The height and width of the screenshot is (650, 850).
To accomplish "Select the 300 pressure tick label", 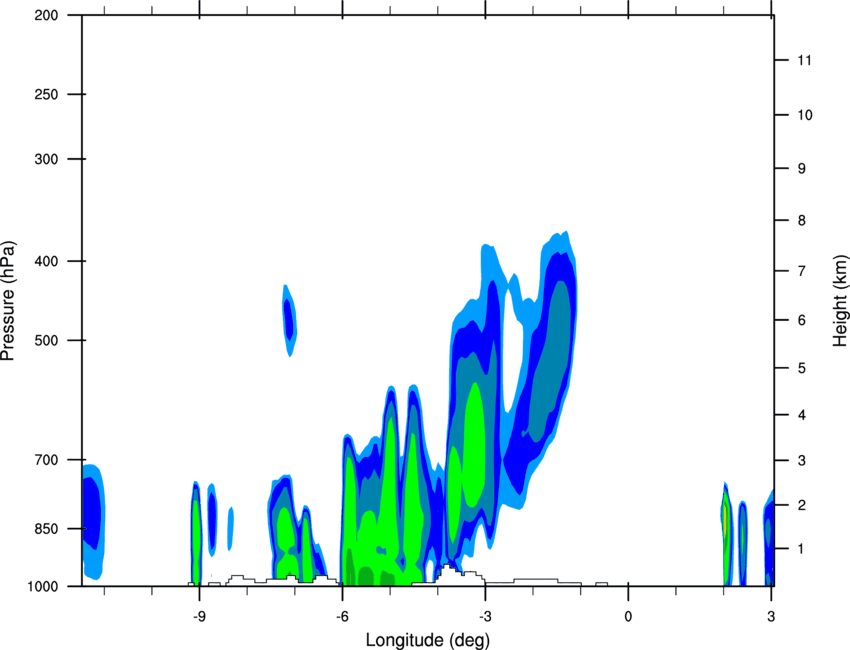I will (46, 159).
